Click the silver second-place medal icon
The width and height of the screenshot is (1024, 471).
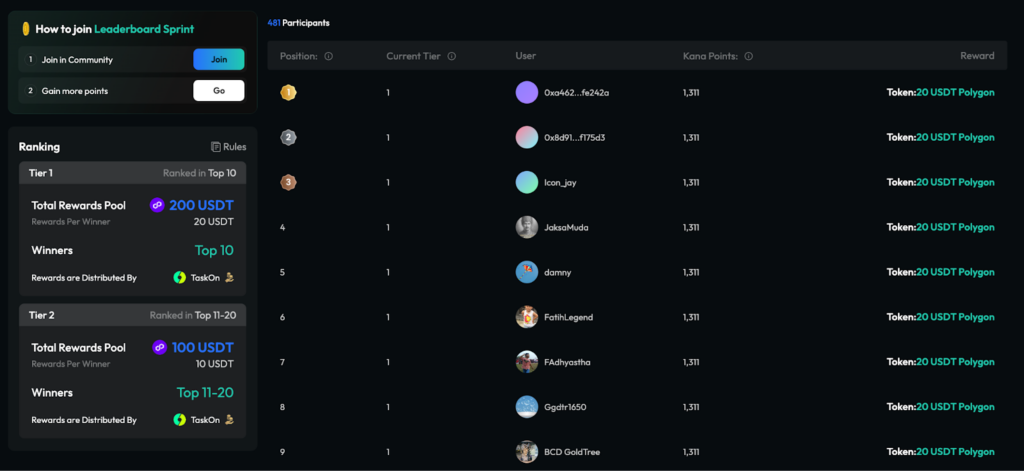point(288,137)
